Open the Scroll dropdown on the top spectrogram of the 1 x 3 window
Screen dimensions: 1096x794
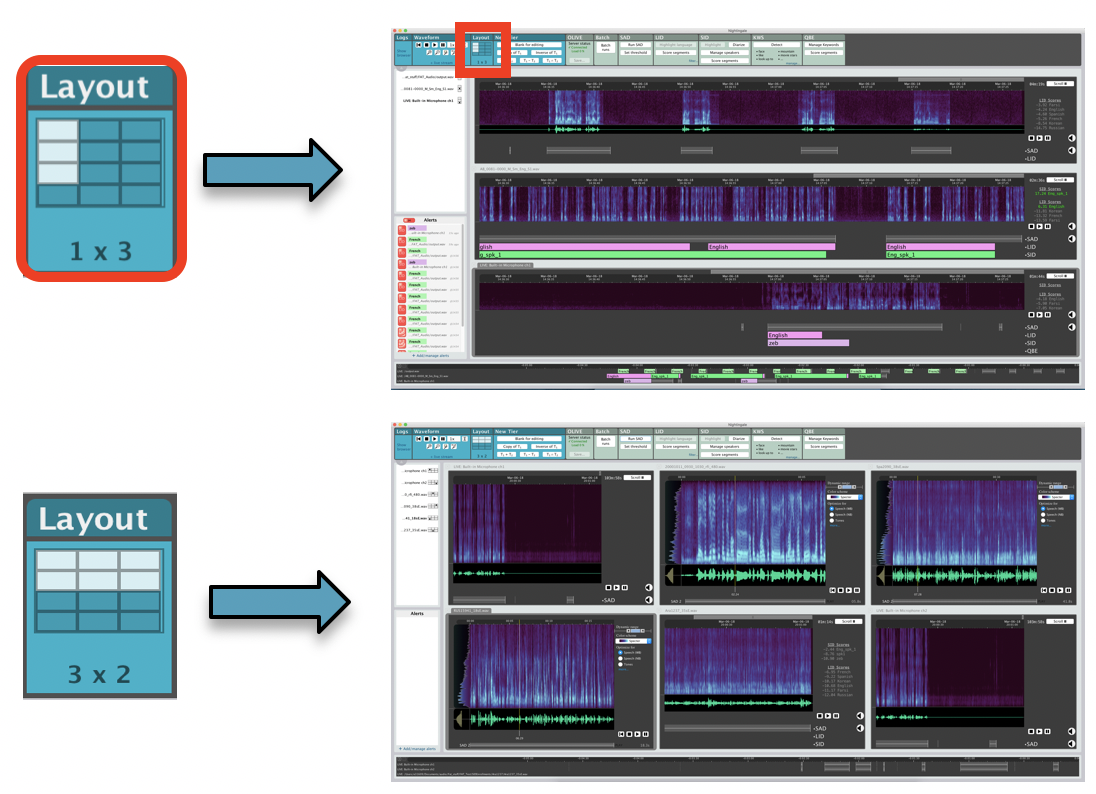(1060, 84)
